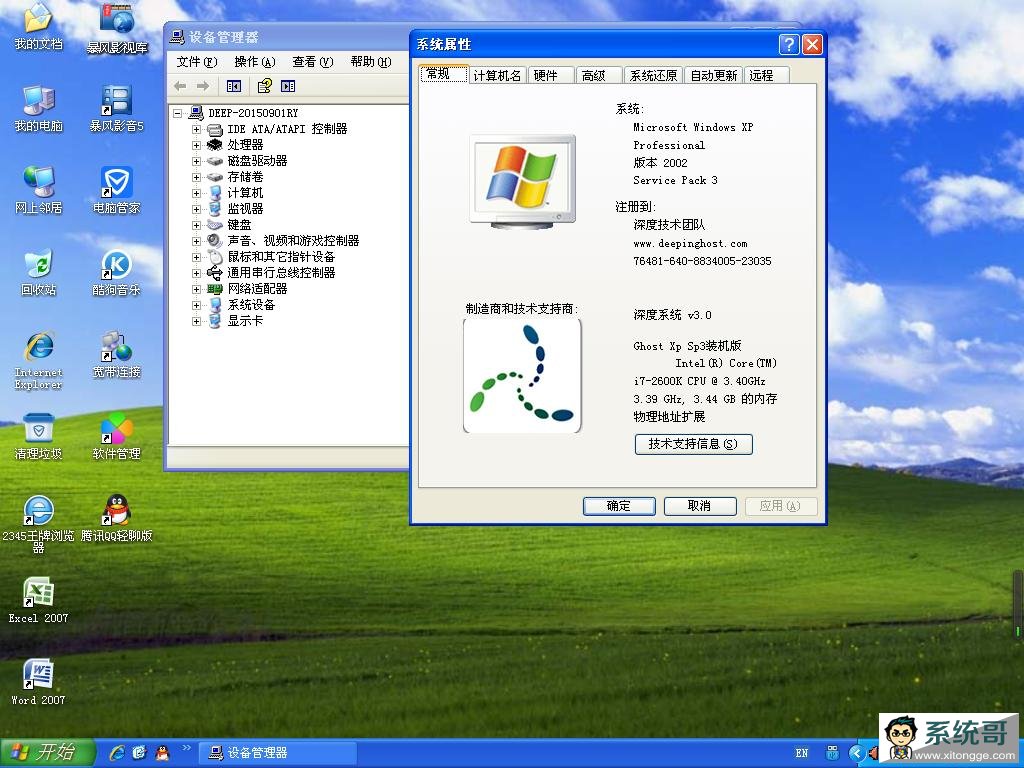Viewport: 1024px width, 768px height.
Task: Open the Internet Explorer desktop icon
Action: coord(39,360)
